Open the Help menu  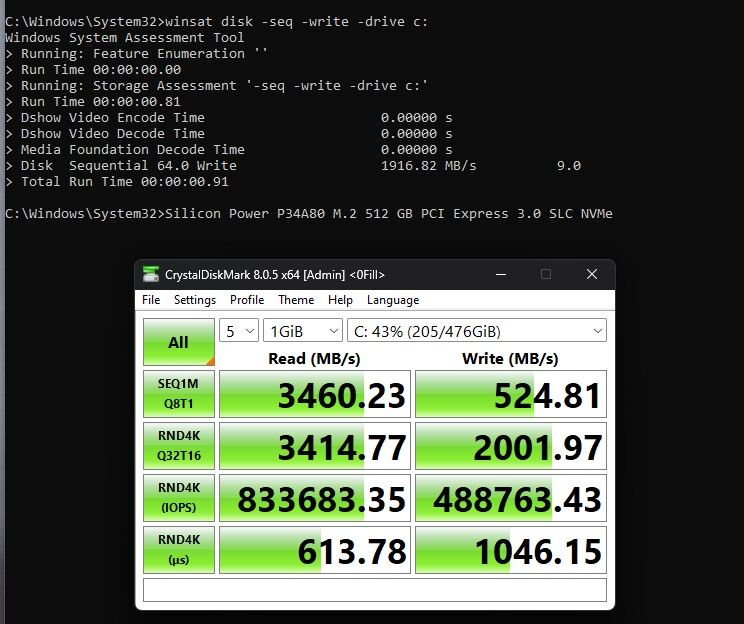coord(340,300)
